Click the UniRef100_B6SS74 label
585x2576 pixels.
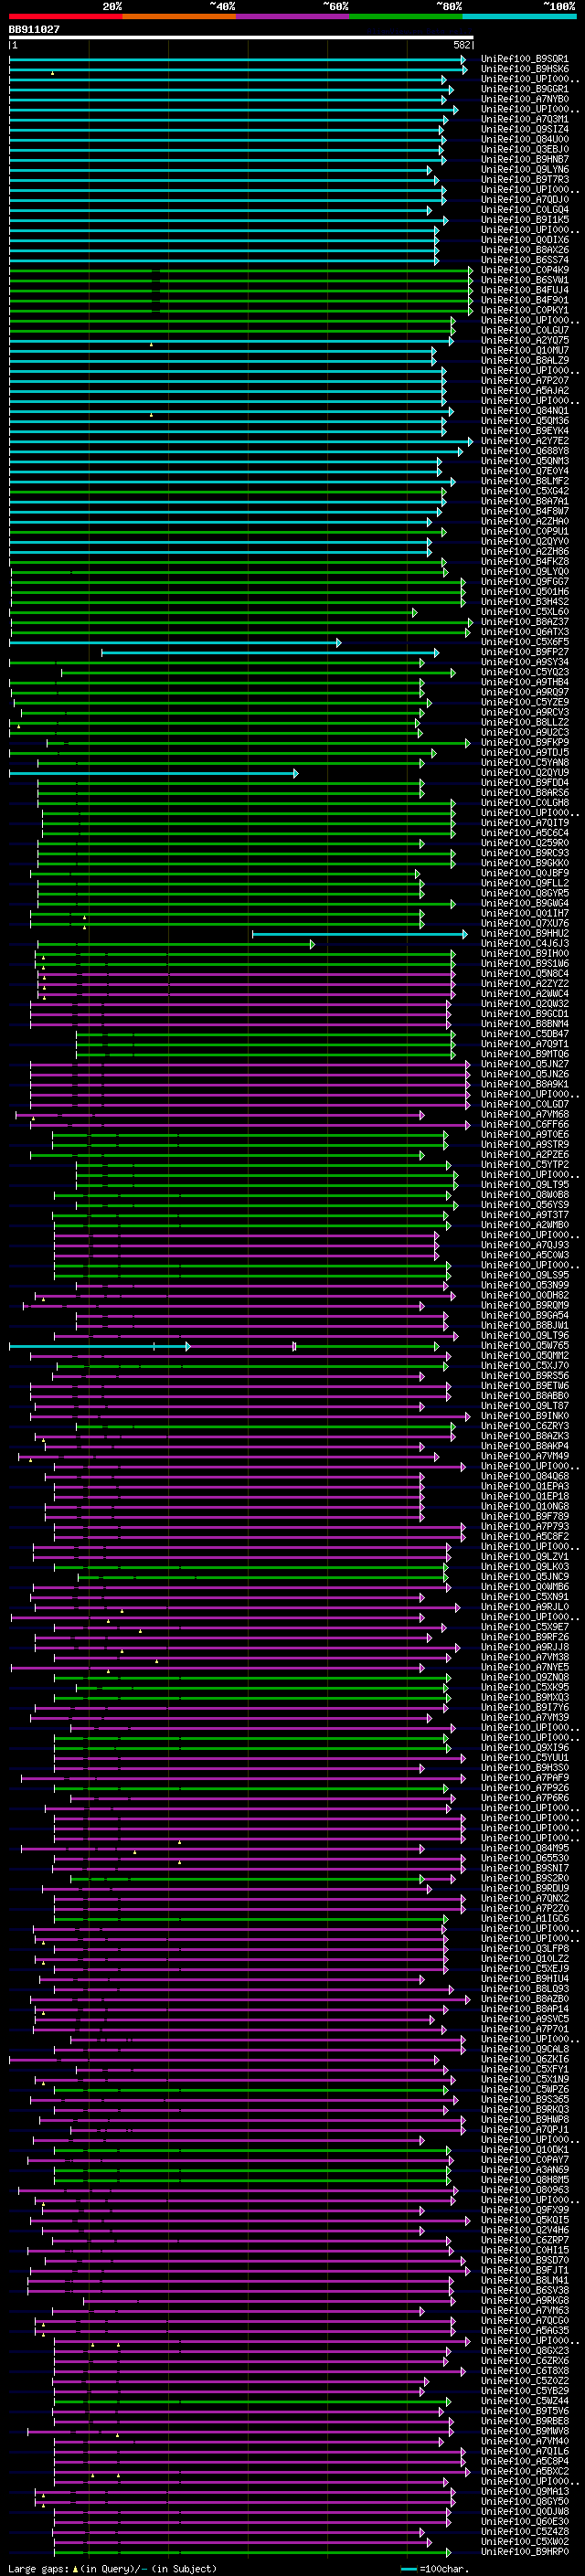pos(525,260)
